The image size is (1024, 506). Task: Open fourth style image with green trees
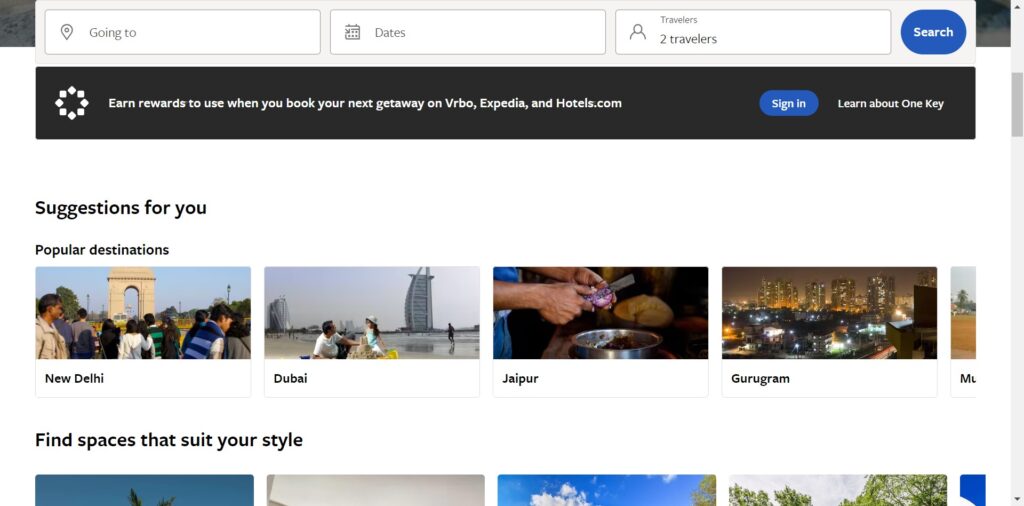pos(837,490)
